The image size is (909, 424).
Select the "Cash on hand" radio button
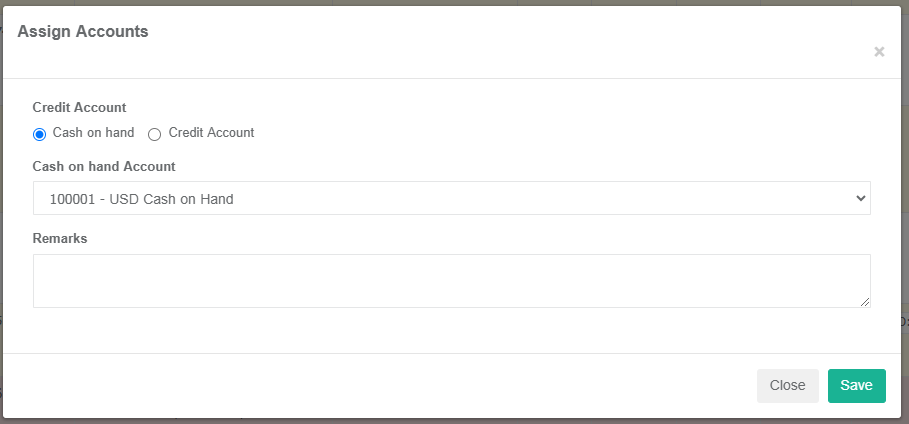pos(40,134)
